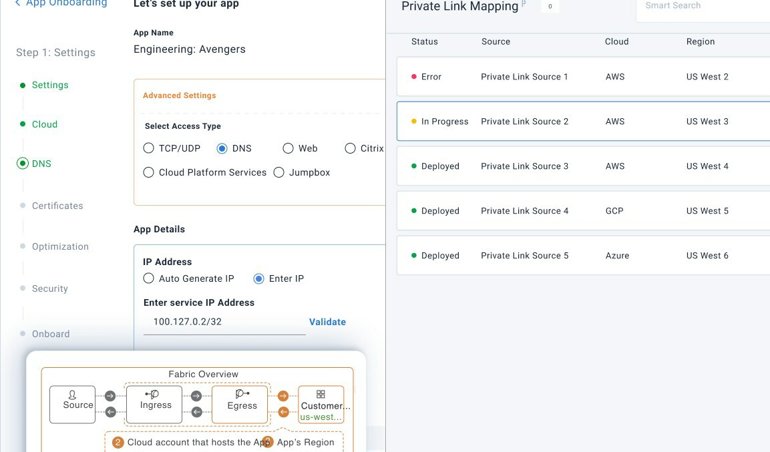Viewport: 770px width, 452px height.
Task: Choose the Web access type radio button
Action: pyautogui.click(x=288, y=148)
